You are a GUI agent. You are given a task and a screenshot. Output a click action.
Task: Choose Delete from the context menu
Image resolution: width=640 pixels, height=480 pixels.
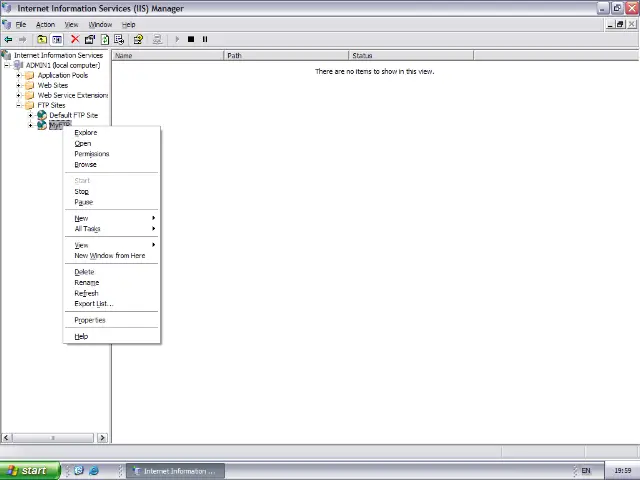[111, 272]
